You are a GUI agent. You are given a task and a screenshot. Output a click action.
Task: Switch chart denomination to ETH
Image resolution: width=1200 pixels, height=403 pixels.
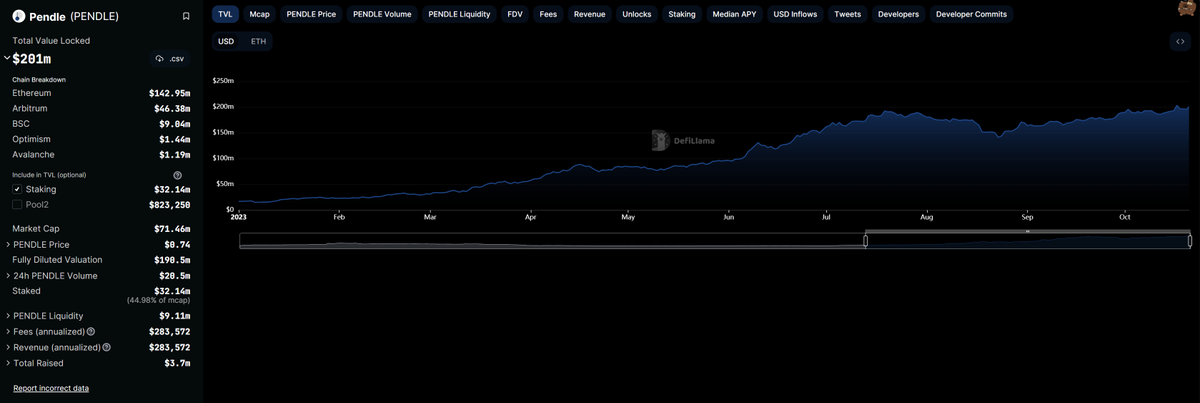pyautogui.click(x=258, y=41)
